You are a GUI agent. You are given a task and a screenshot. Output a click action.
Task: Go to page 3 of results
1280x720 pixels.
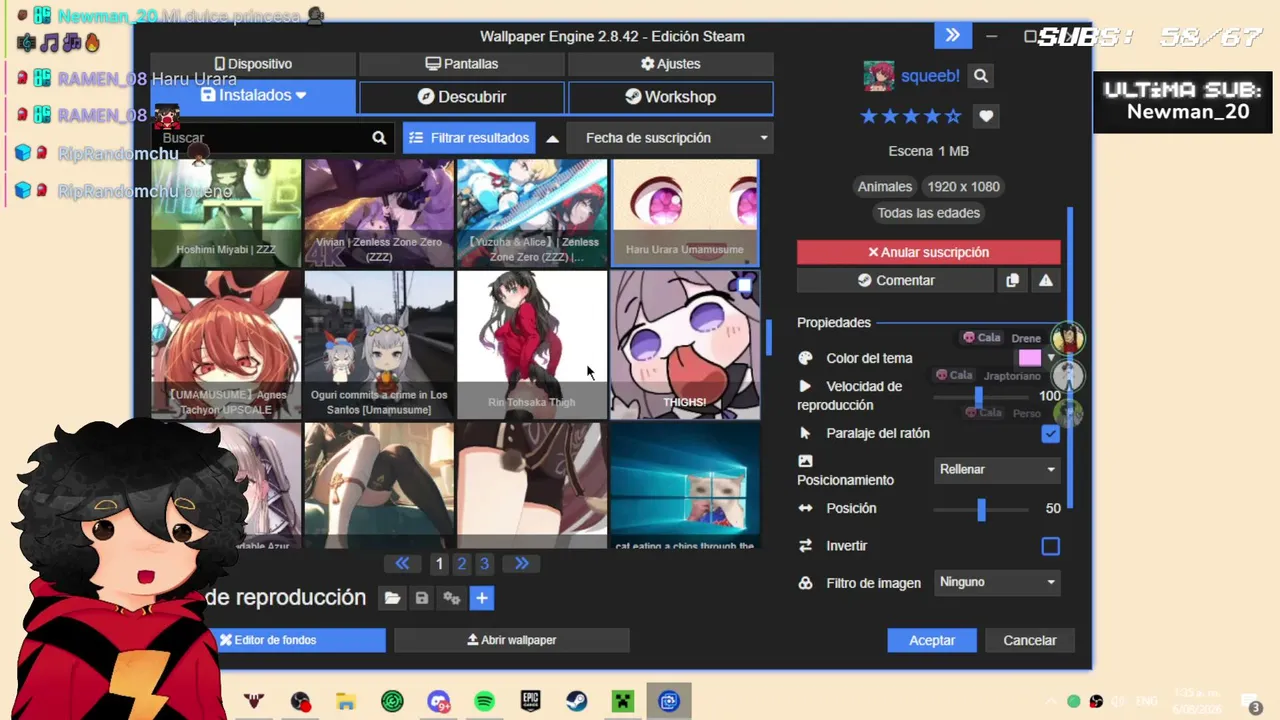point(484,564)
